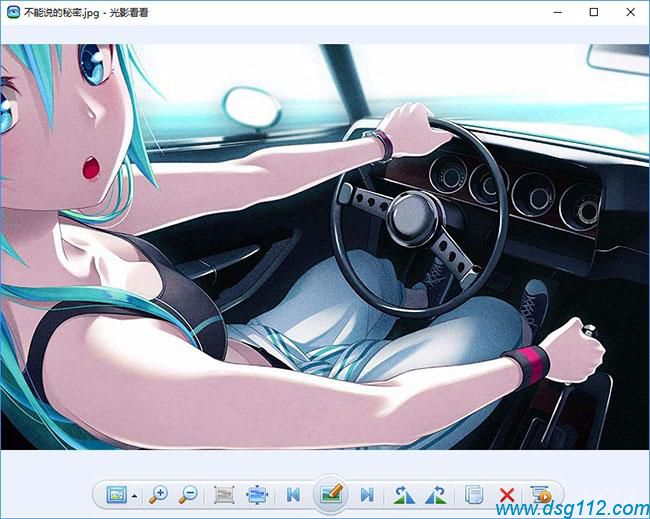Open the edit image button

coord(330,494)
